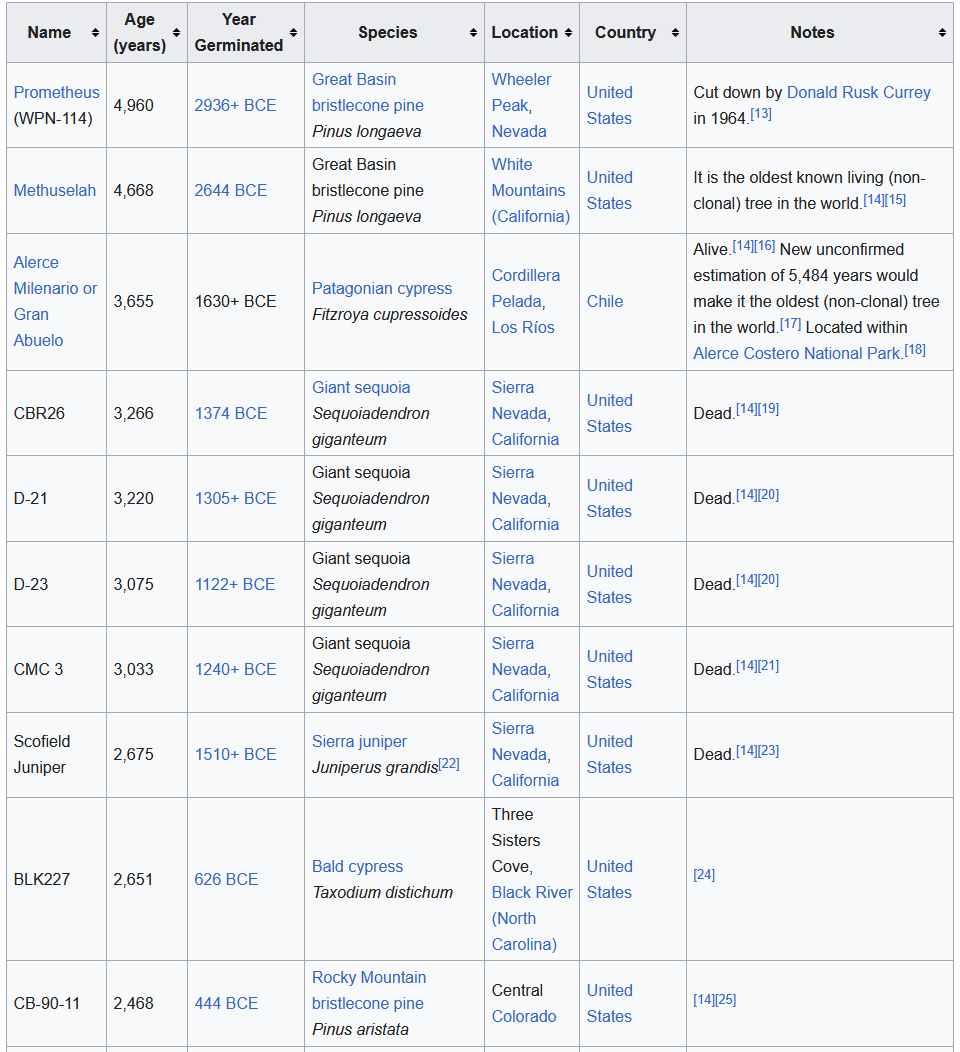Open Alerce Costero National Park link
Viewport: 960px width, 1052px height.
(x=798, y=354)
